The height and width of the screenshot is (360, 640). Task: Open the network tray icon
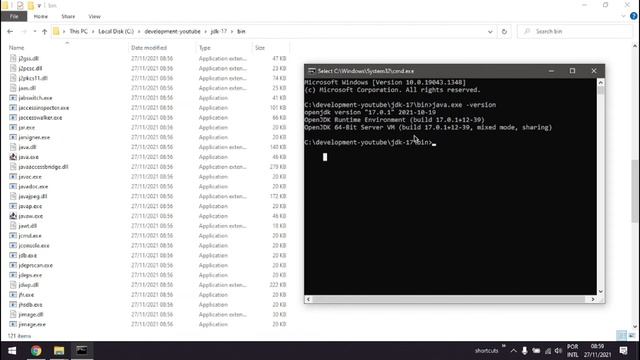point(548,351)
